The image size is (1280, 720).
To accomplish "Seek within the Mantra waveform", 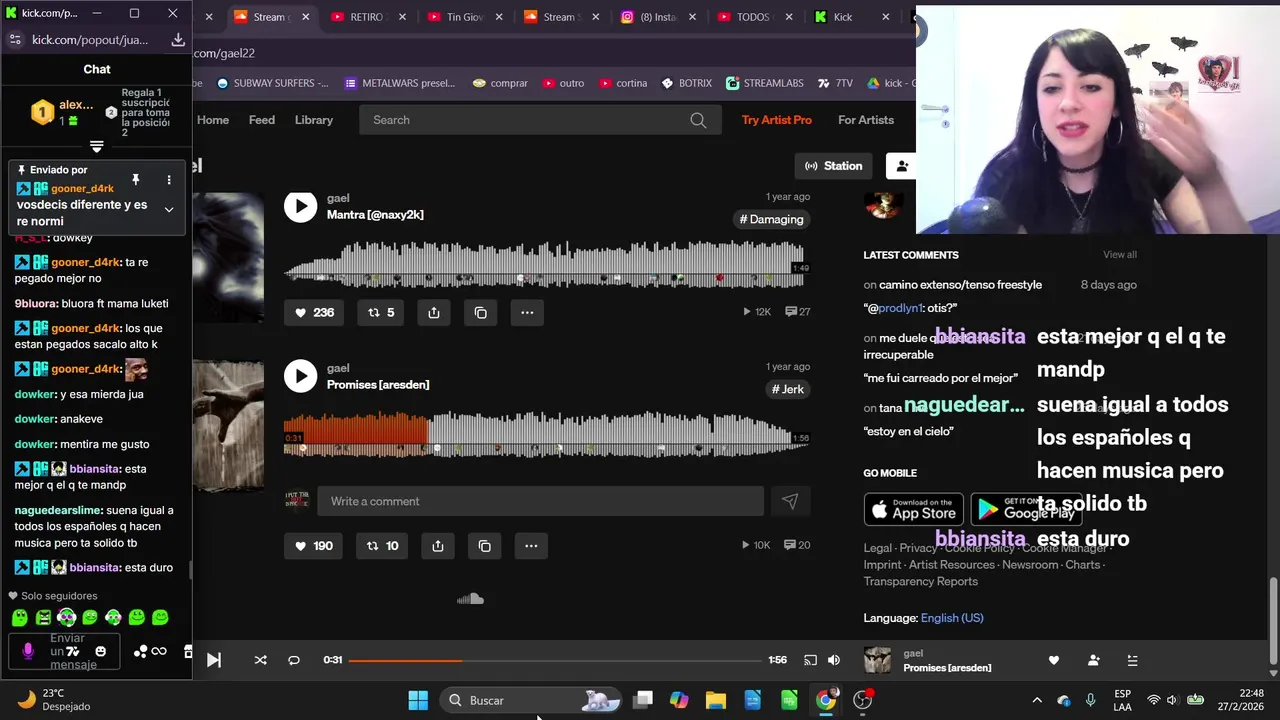I will (x=546, y=264).
